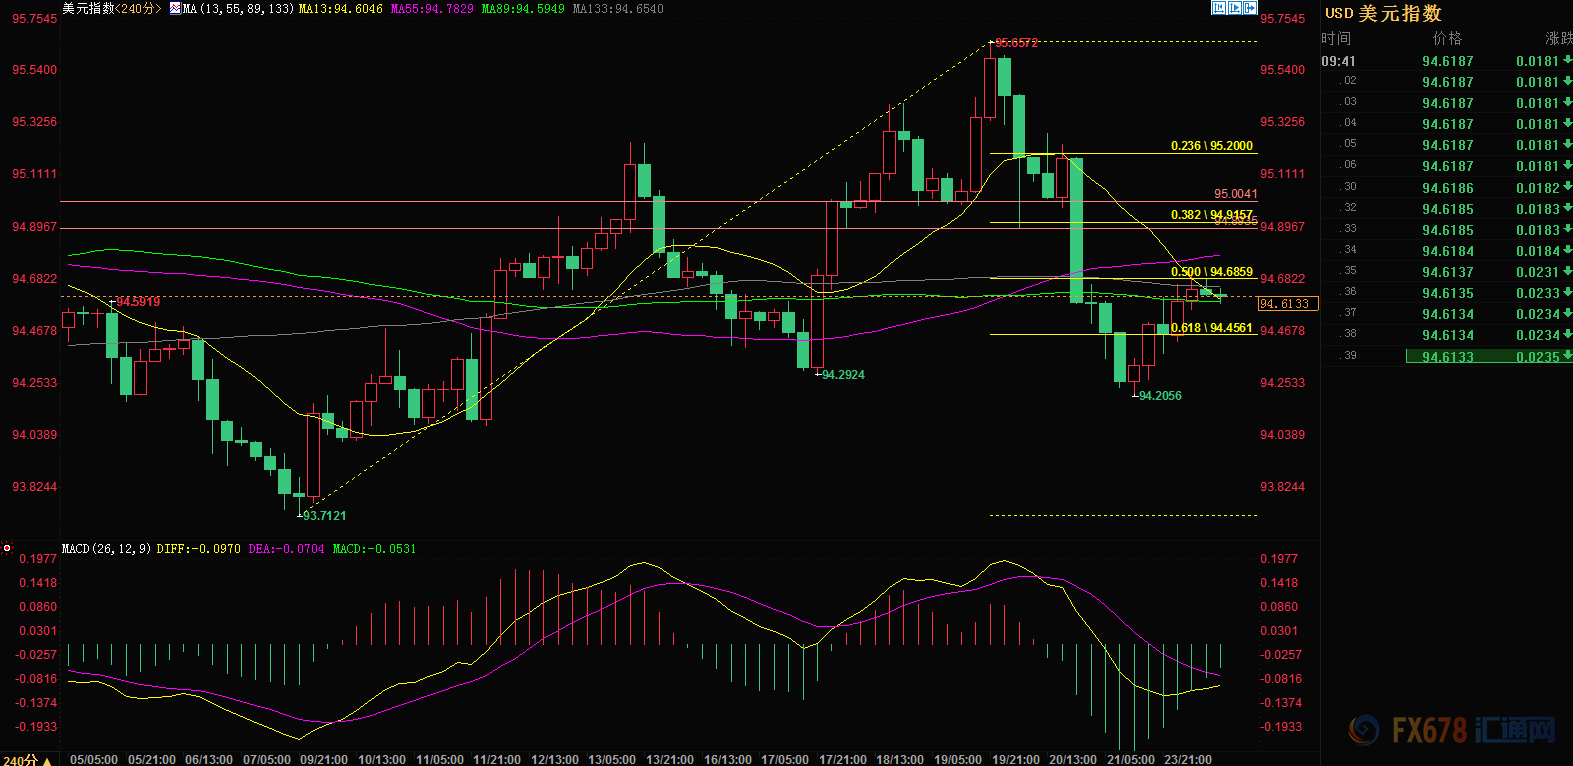Open the MACD(26,12,9) indicator parameters

tap(106, 549)
